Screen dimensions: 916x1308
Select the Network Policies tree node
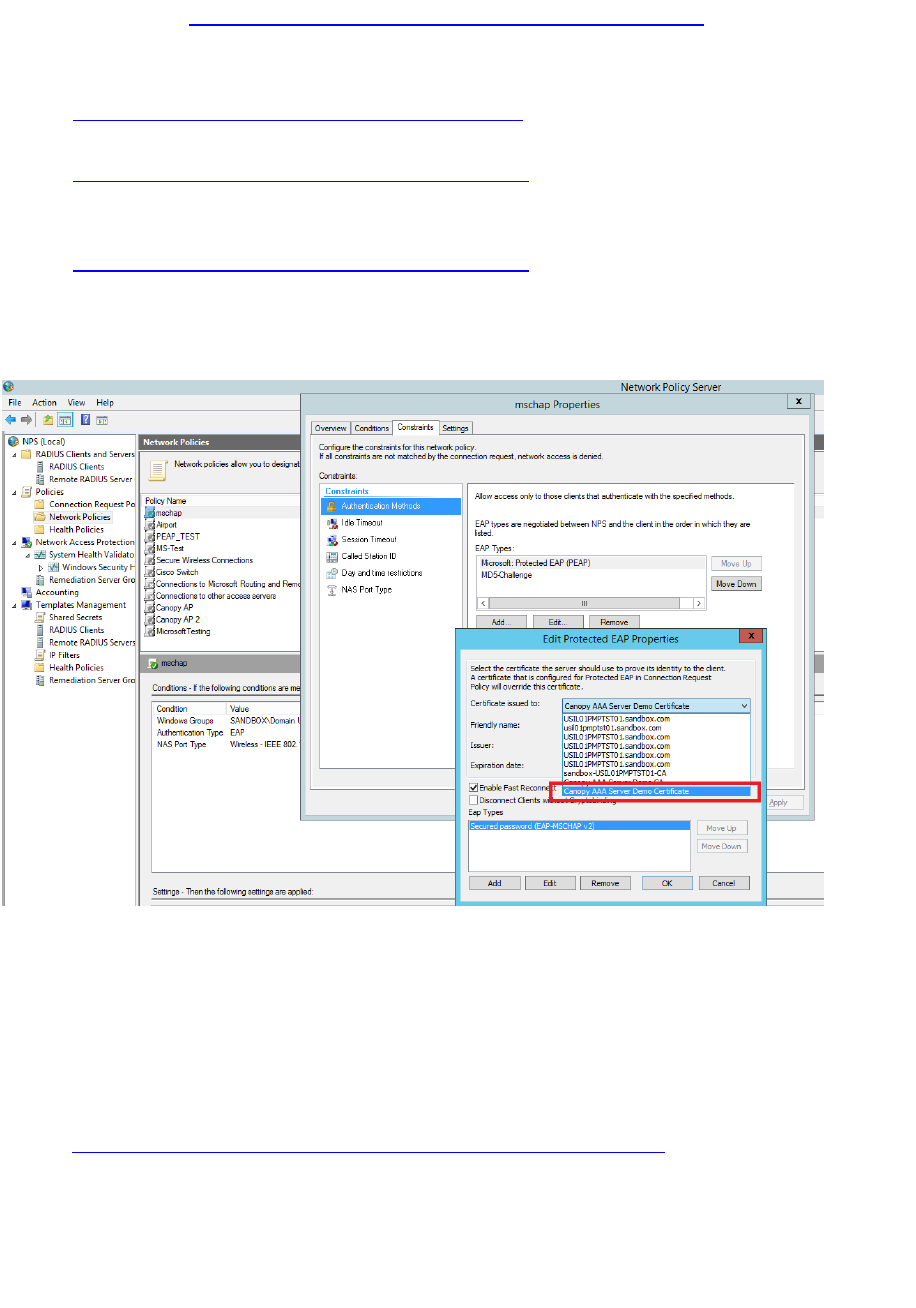(80, 517)
